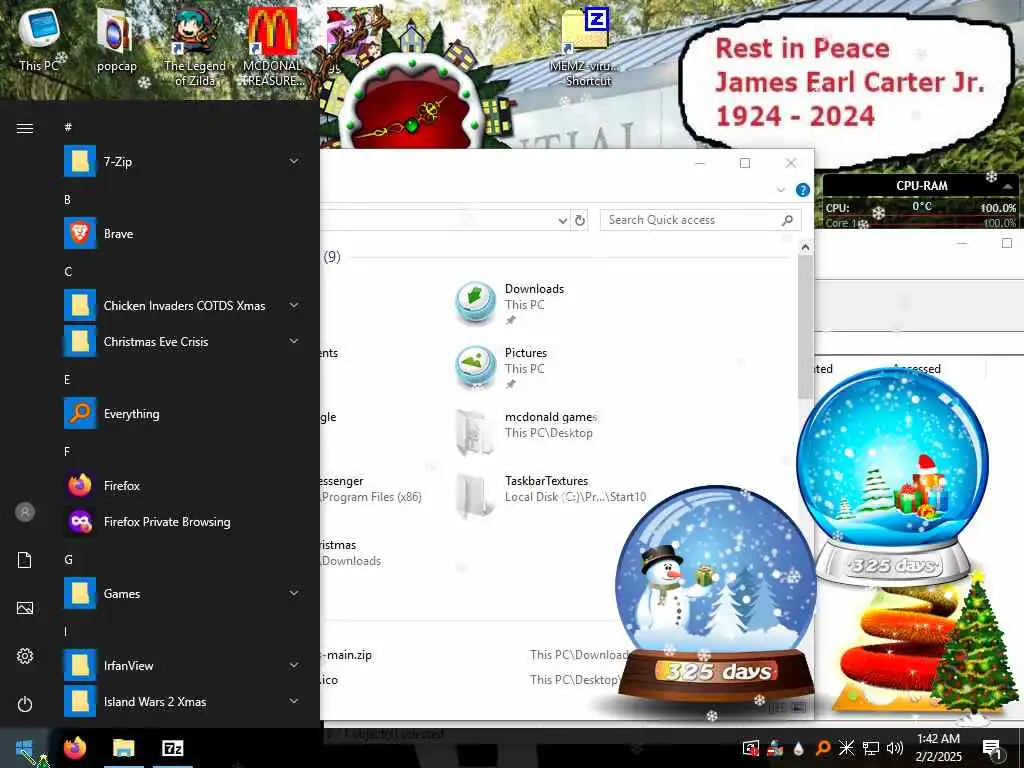Click the Start menu hamburger expand icon
Screen dimensions: 1024x768
point(25,128)
